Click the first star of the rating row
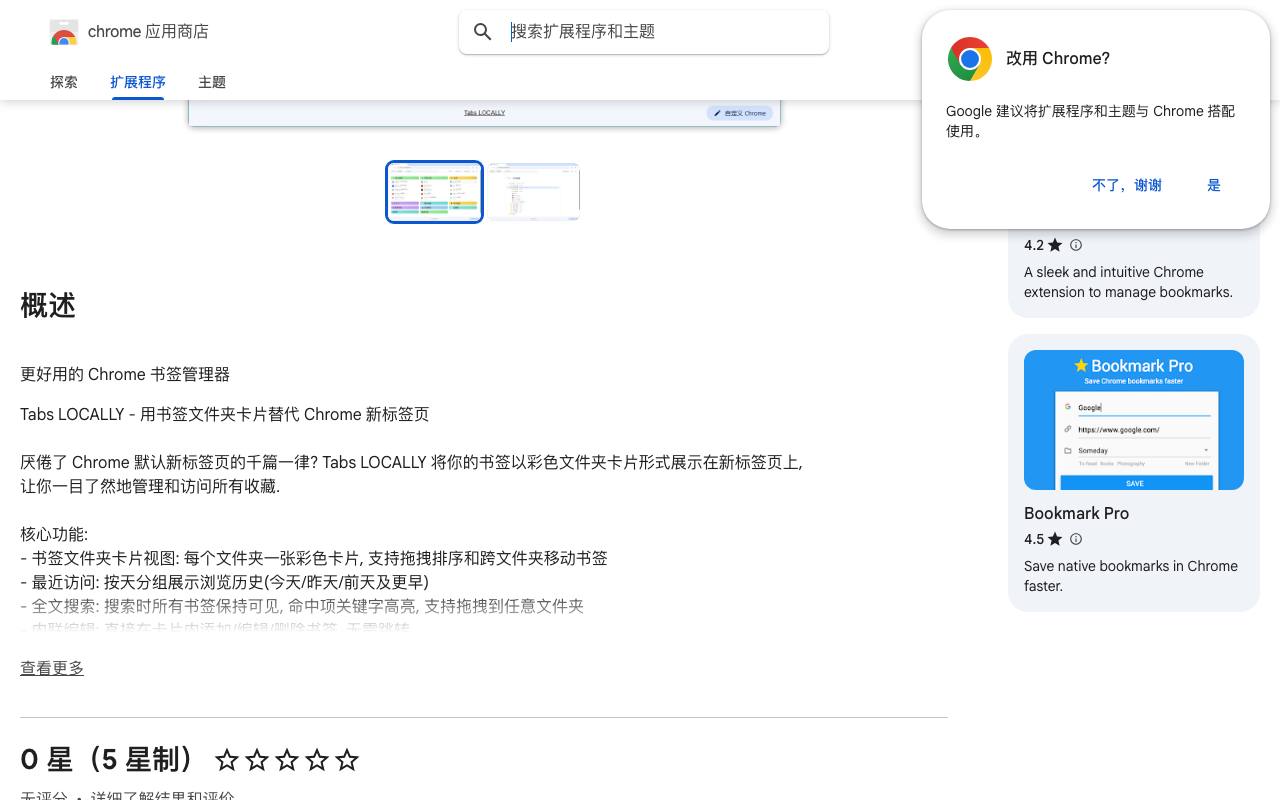 tap(227, 760)
